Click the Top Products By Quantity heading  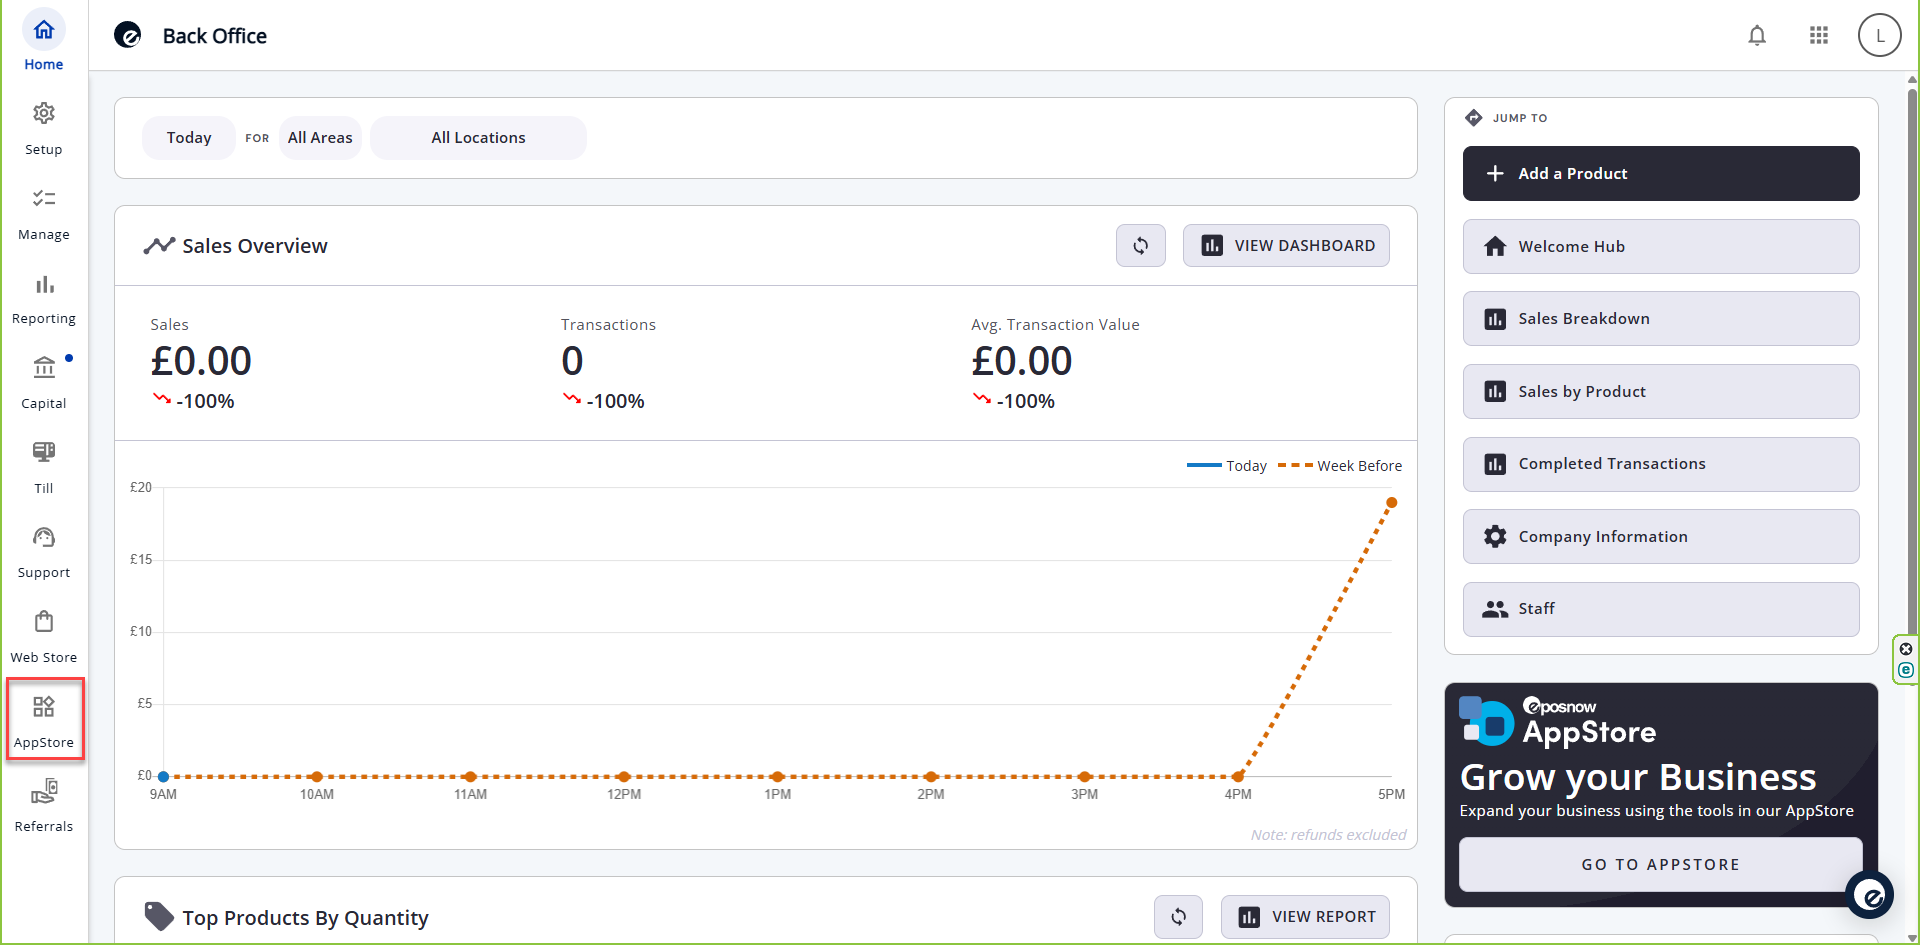coord(305,918)
